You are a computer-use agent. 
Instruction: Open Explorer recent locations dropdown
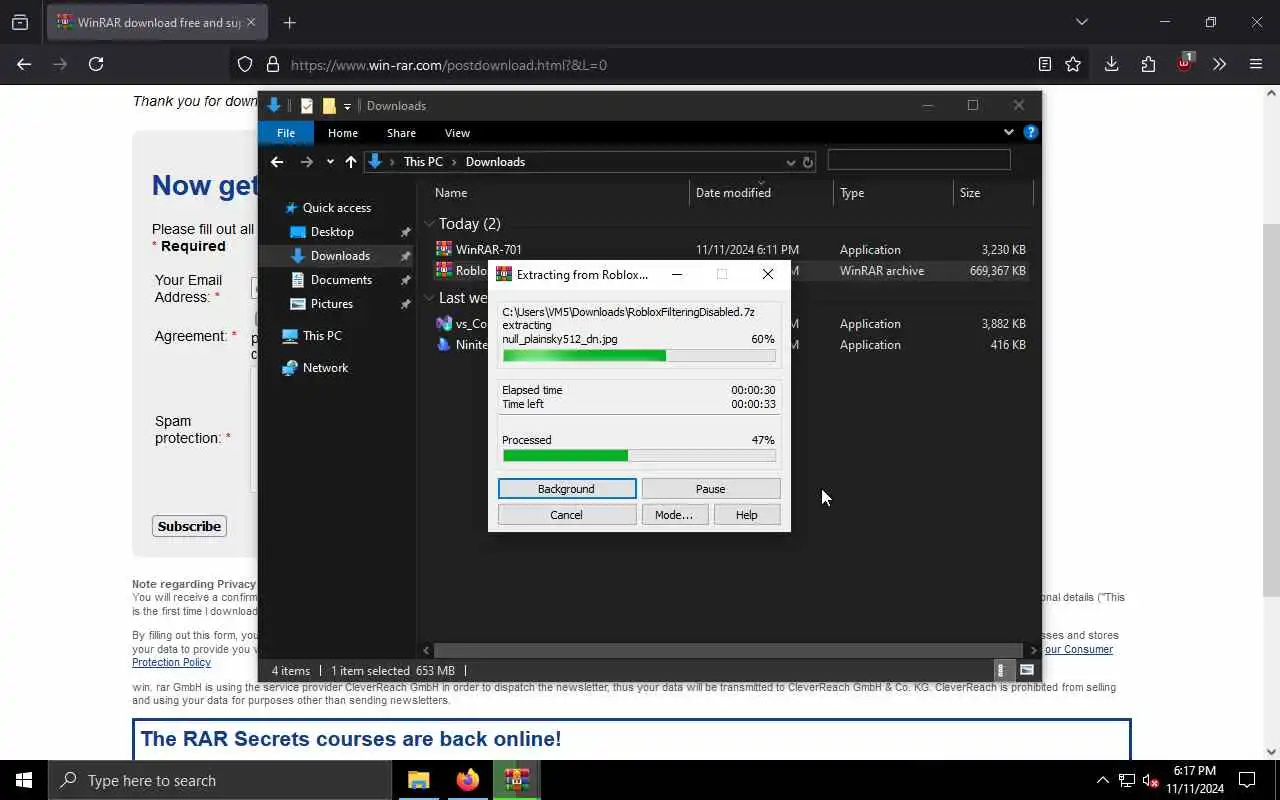pyautogui.click(x=330, y=162)
